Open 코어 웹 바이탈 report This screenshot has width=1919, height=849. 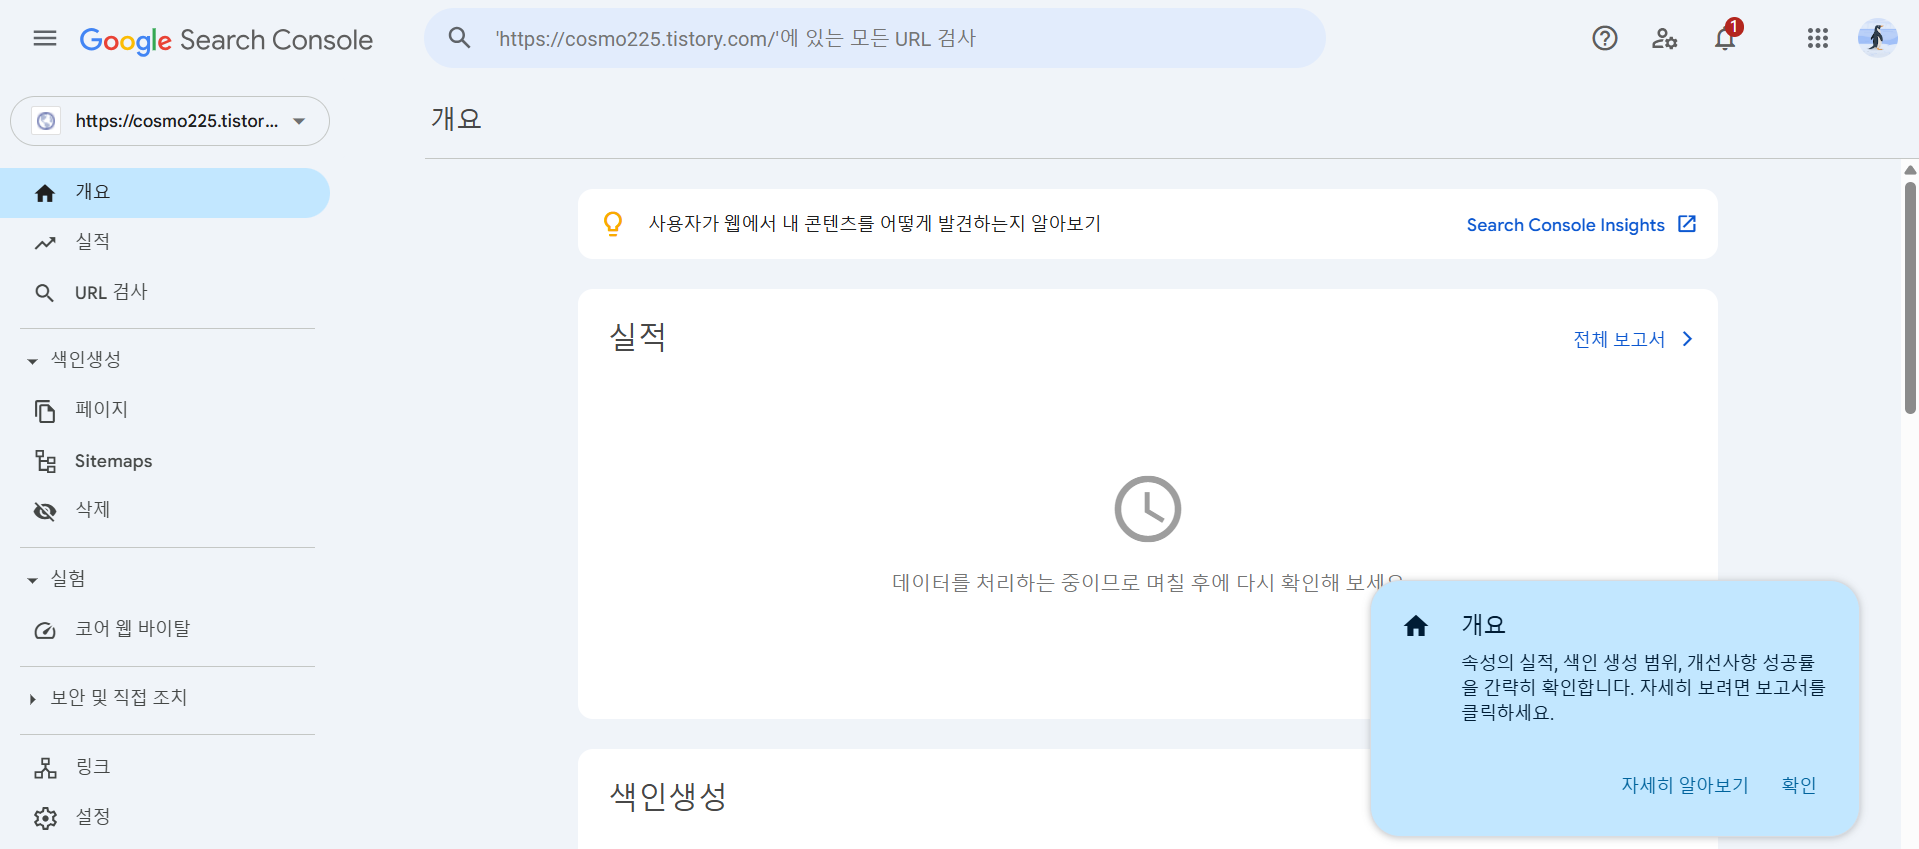tap(165, 630)
